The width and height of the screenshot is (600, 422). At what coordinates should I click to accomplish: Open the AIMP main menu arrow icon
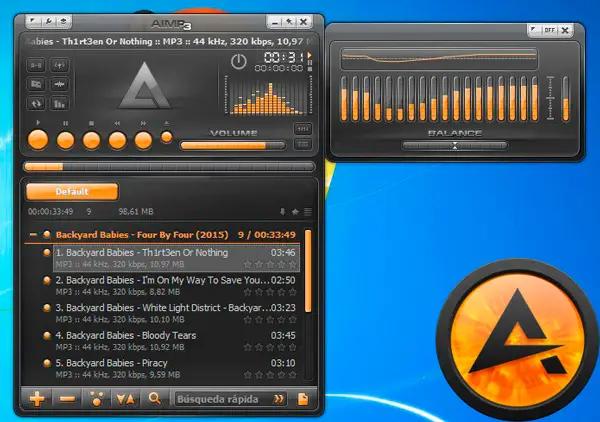33,21
